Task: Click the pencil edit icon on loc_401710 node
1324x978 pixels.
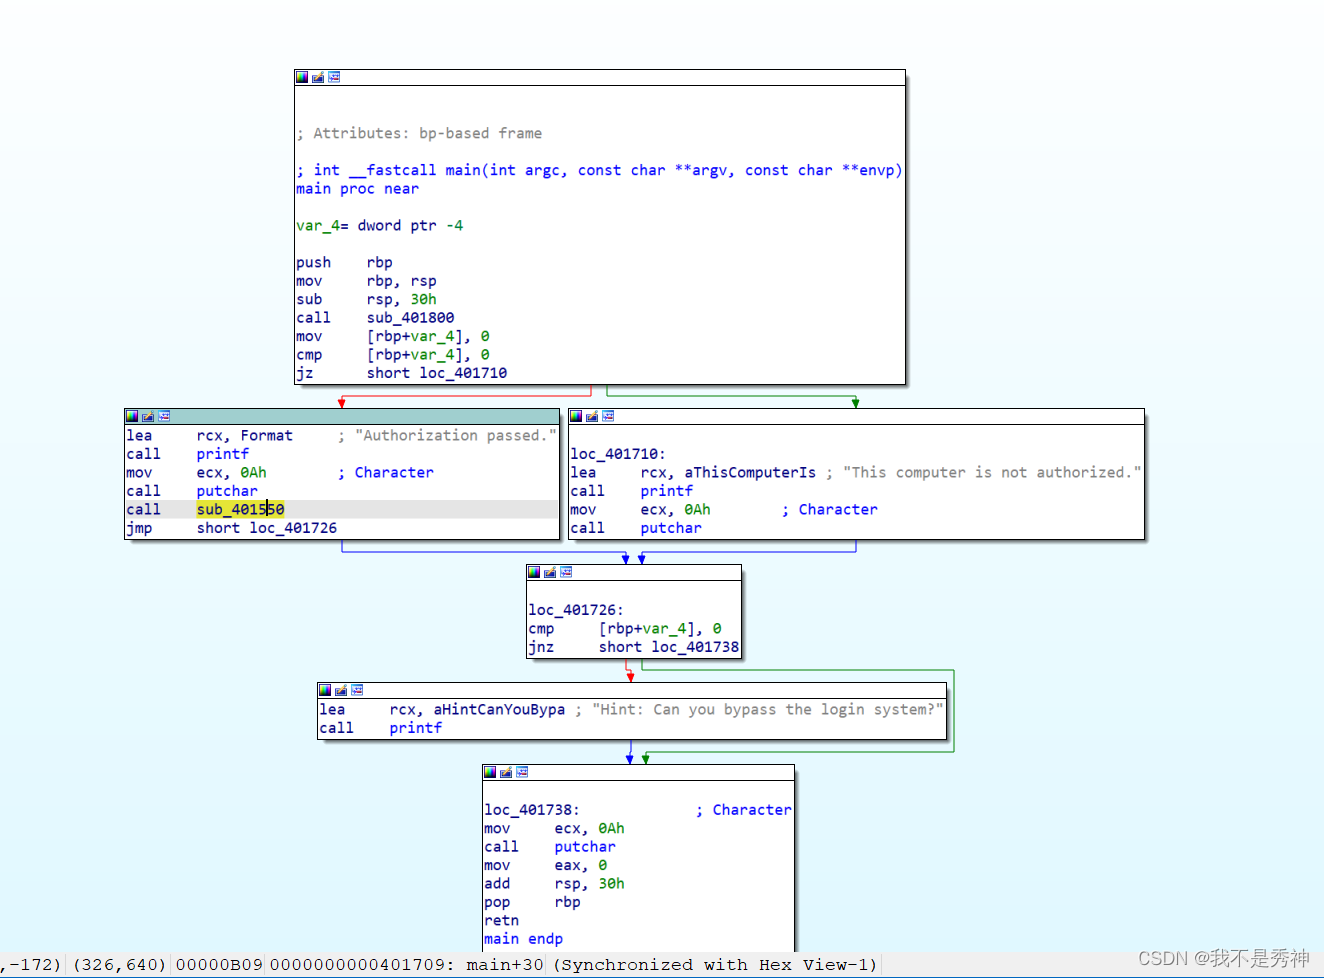Action: click(592, 416)
